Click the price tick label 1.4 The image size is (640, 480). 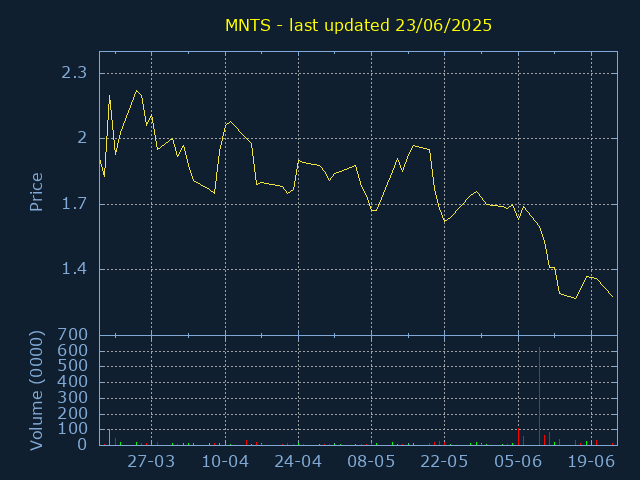click(74, 269)
